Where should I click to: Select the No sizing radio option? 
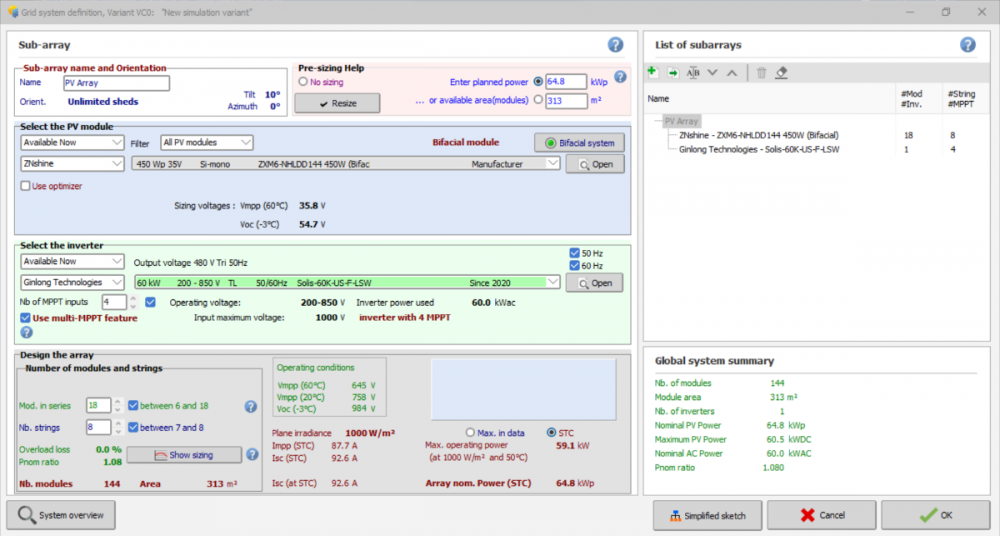pos(303,82)
